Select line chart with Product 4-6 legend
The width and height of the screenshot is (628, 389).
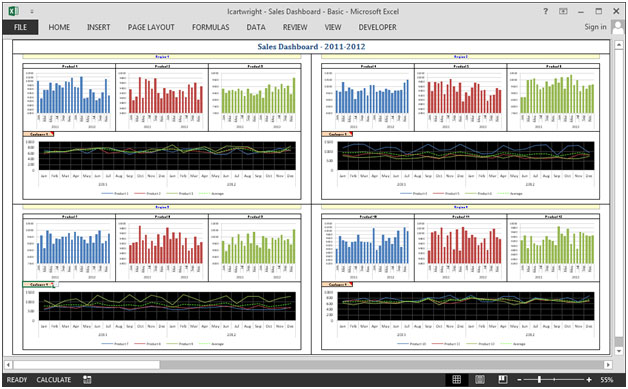[461, 168]
